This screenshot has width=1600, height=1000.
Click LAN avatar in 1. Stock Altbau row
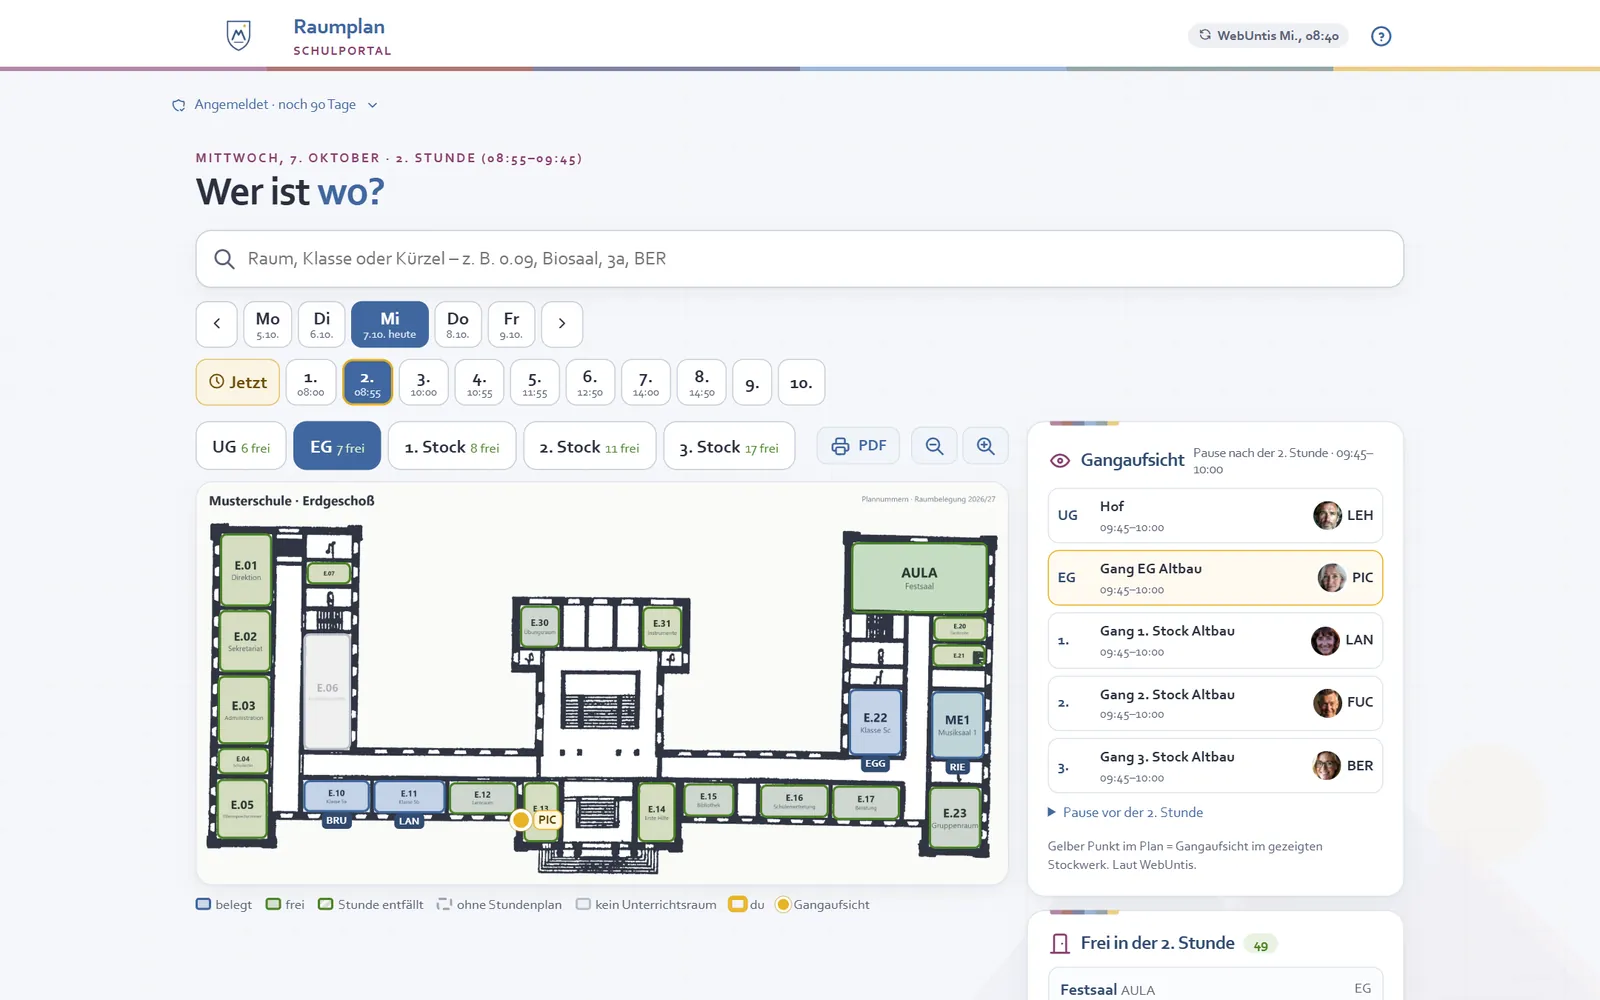(1325, 640)
